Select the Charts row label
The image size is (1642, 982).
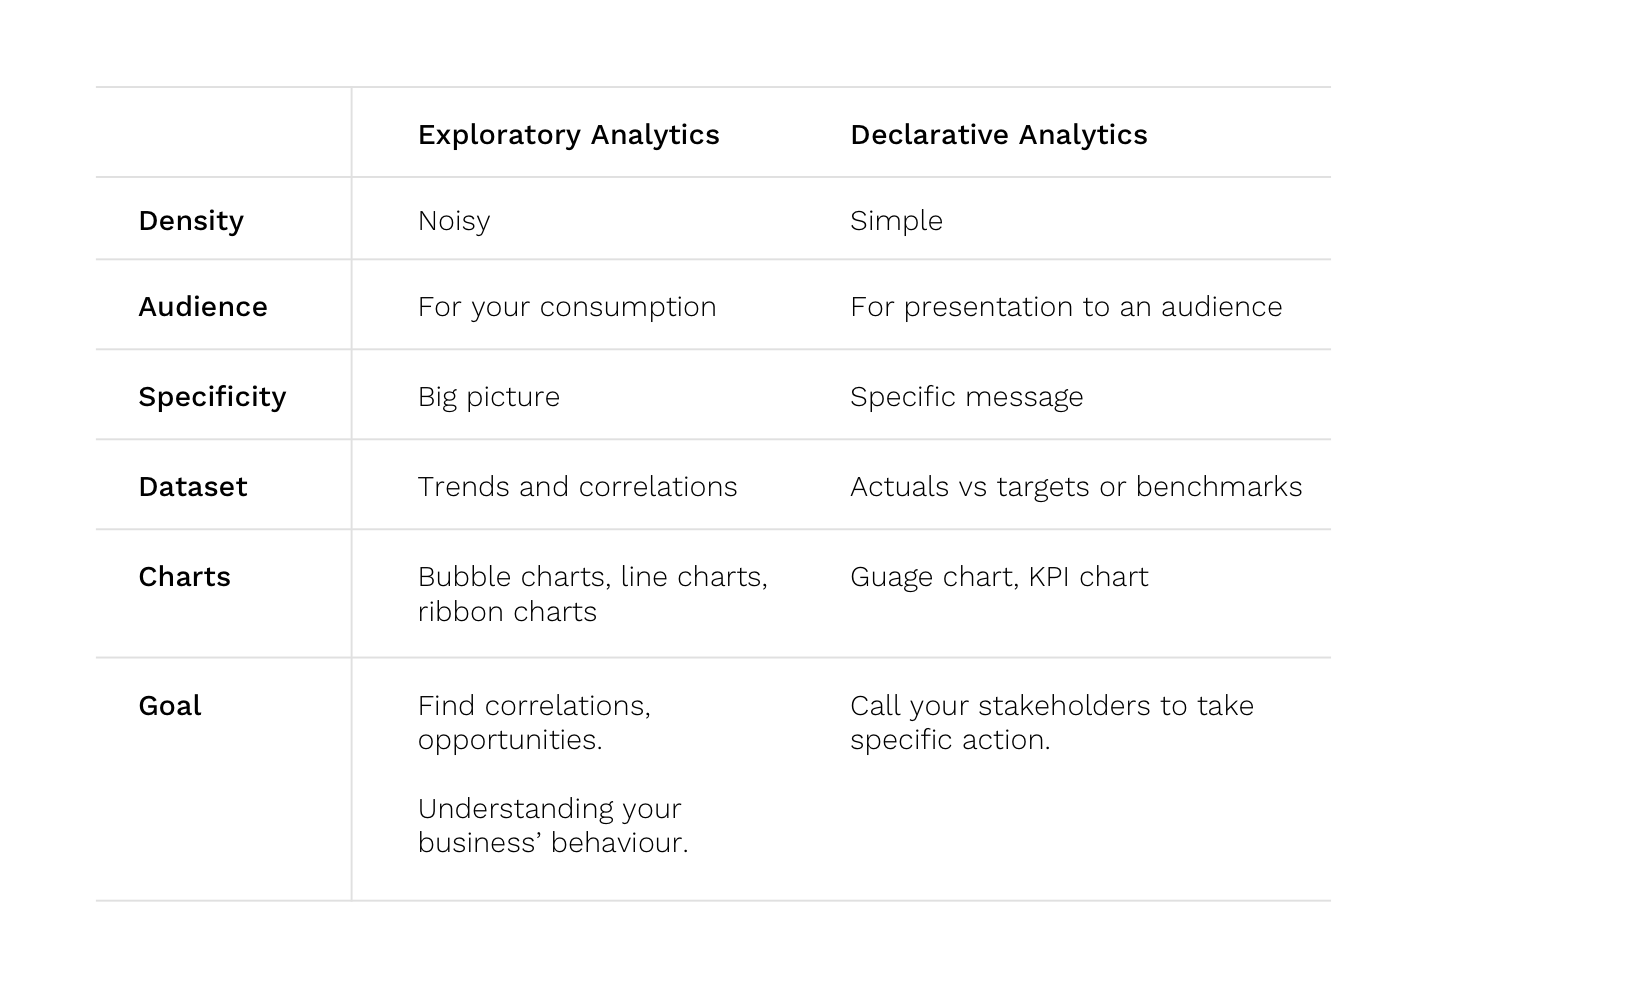click(x=184, y=577)
